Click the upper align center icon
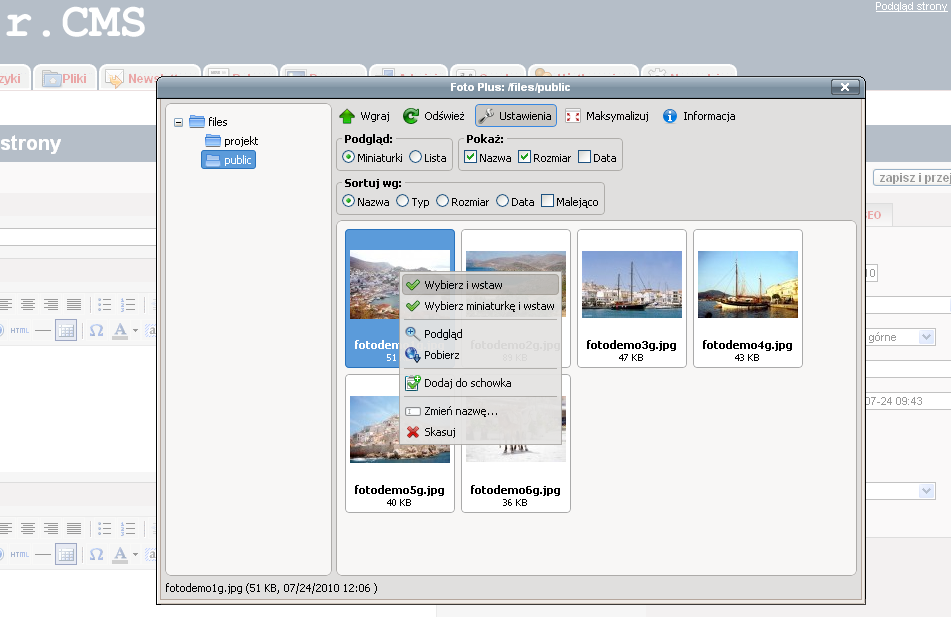951x617 pixels. coord(28,305)
